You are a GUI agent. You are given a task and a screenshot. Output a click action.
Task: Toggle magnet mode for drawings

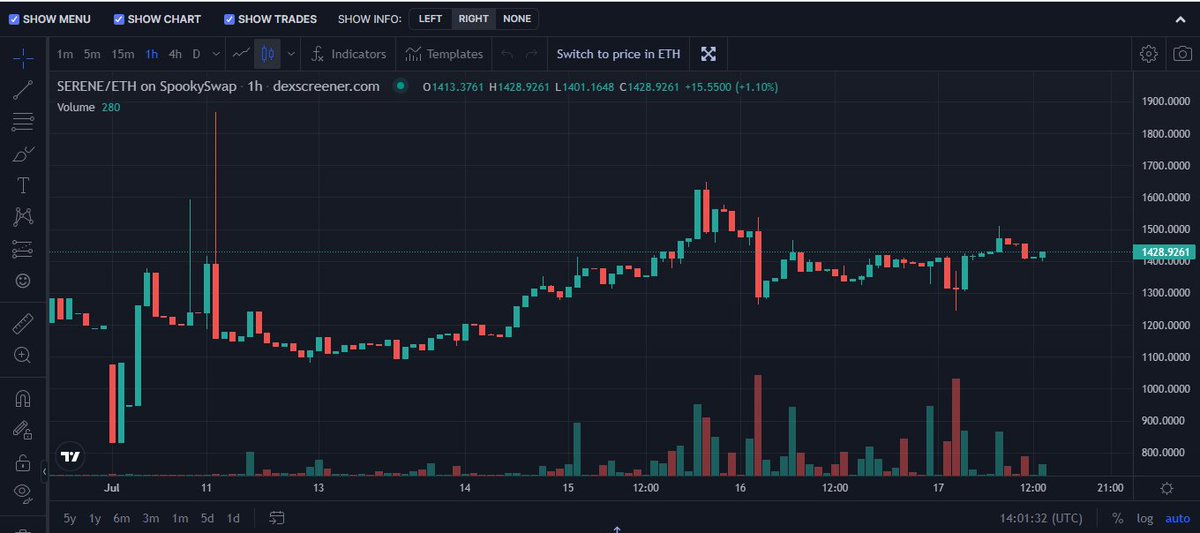pos(23,398)
